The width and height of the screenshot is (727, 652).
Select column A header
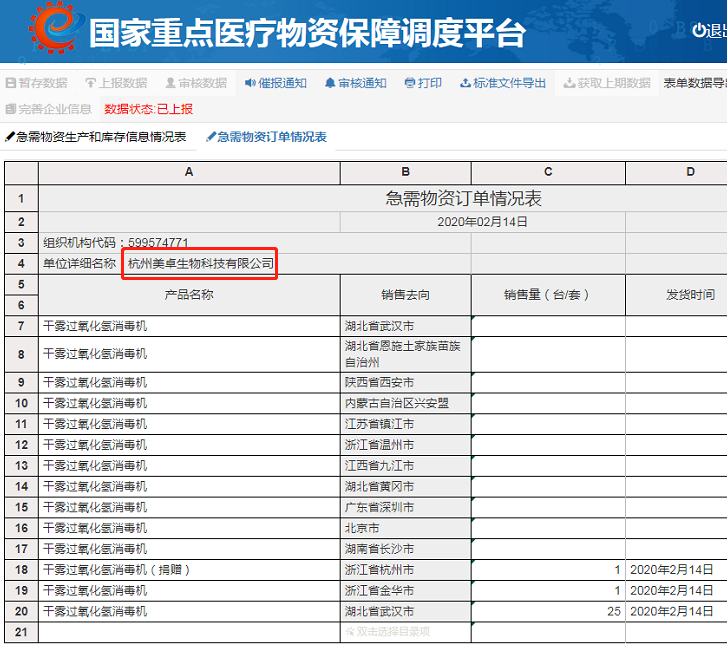click(x=189, y=172)
